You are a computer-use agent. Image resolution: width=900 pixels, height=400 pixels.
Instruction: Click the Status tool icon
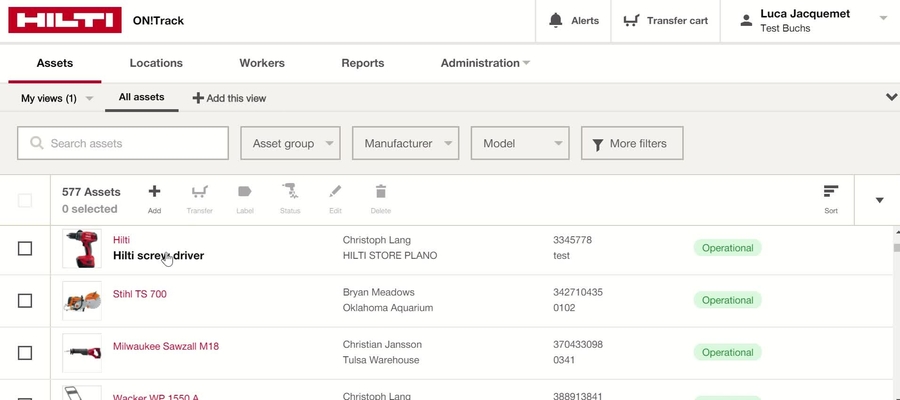290,191
